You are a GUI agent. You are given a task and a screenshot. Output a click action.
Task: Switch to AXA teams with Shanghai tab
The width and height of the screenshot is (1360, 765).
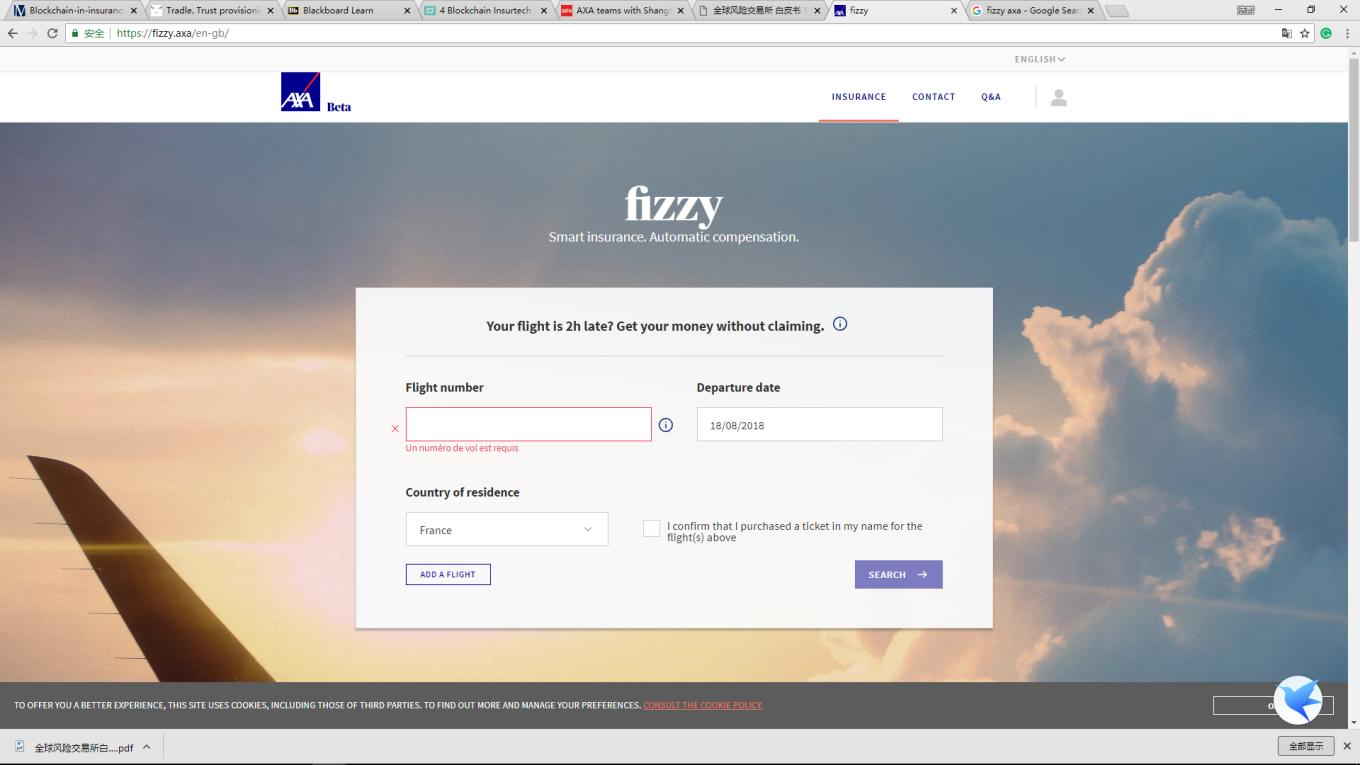(x=621, y=11)
